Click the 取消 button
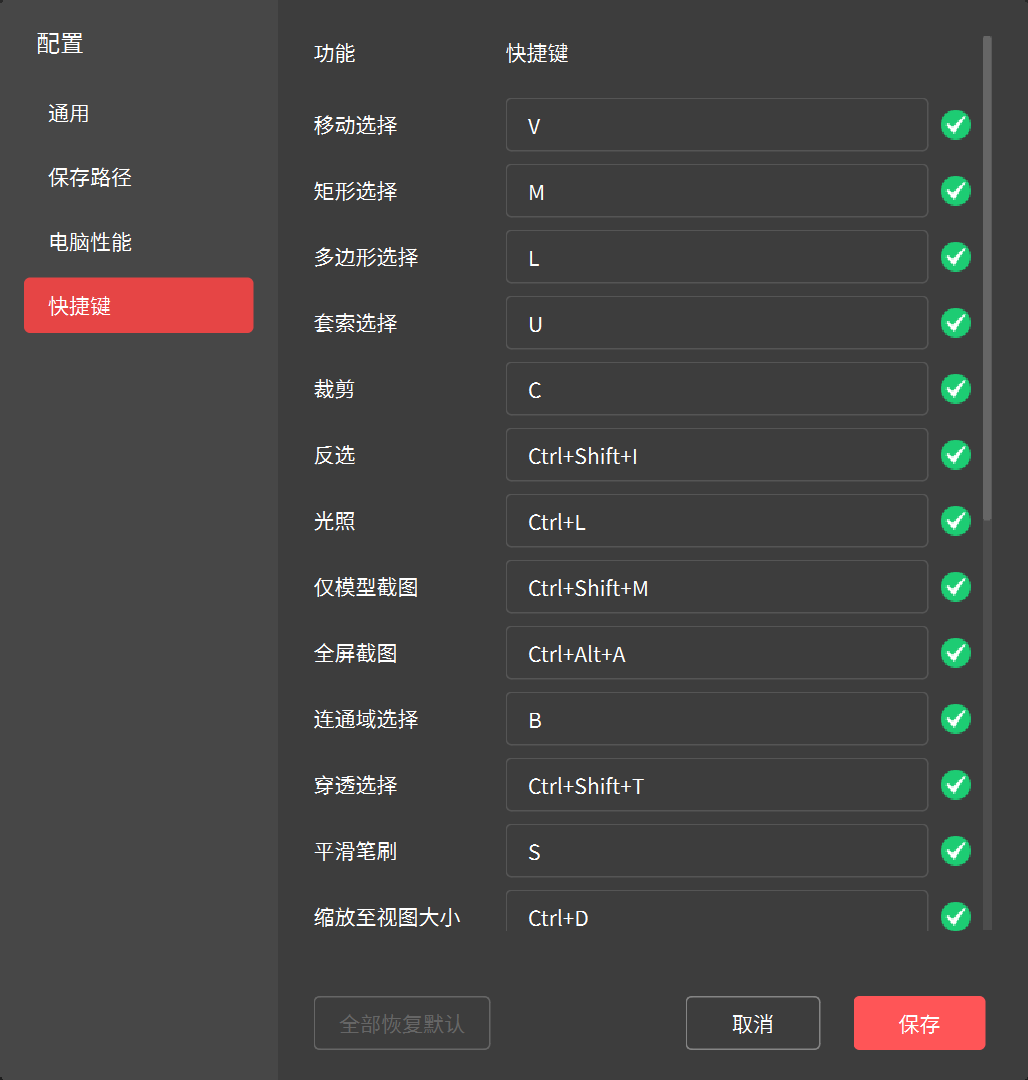Viewport: 1028px width, 1080px height. pos(752,1023)
